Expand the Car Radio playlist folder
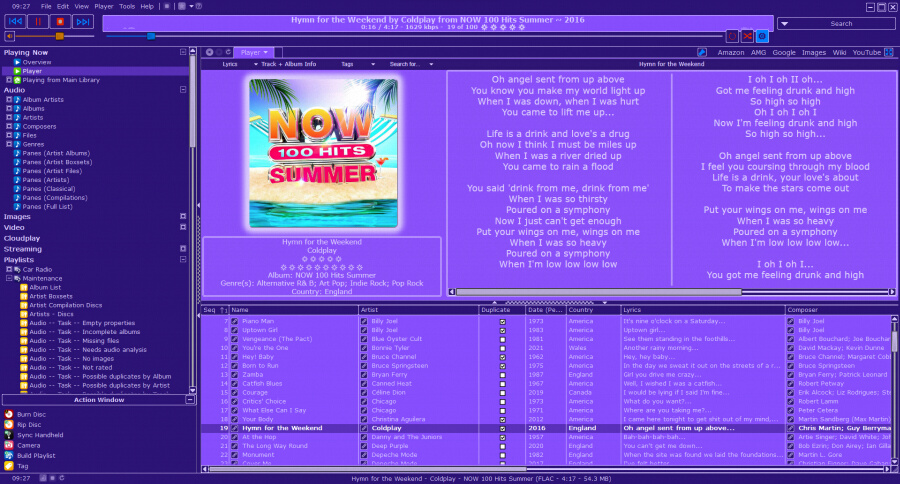This screenshot has width=900, height=484. (x=9, y=269)
